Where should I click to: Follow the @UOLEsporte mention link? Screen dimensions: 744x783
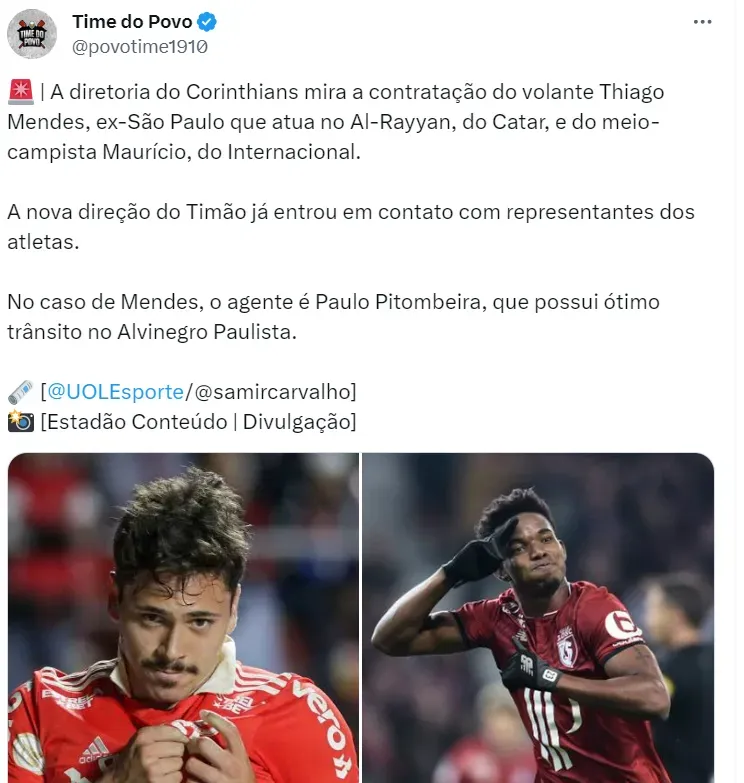[115, 392]
